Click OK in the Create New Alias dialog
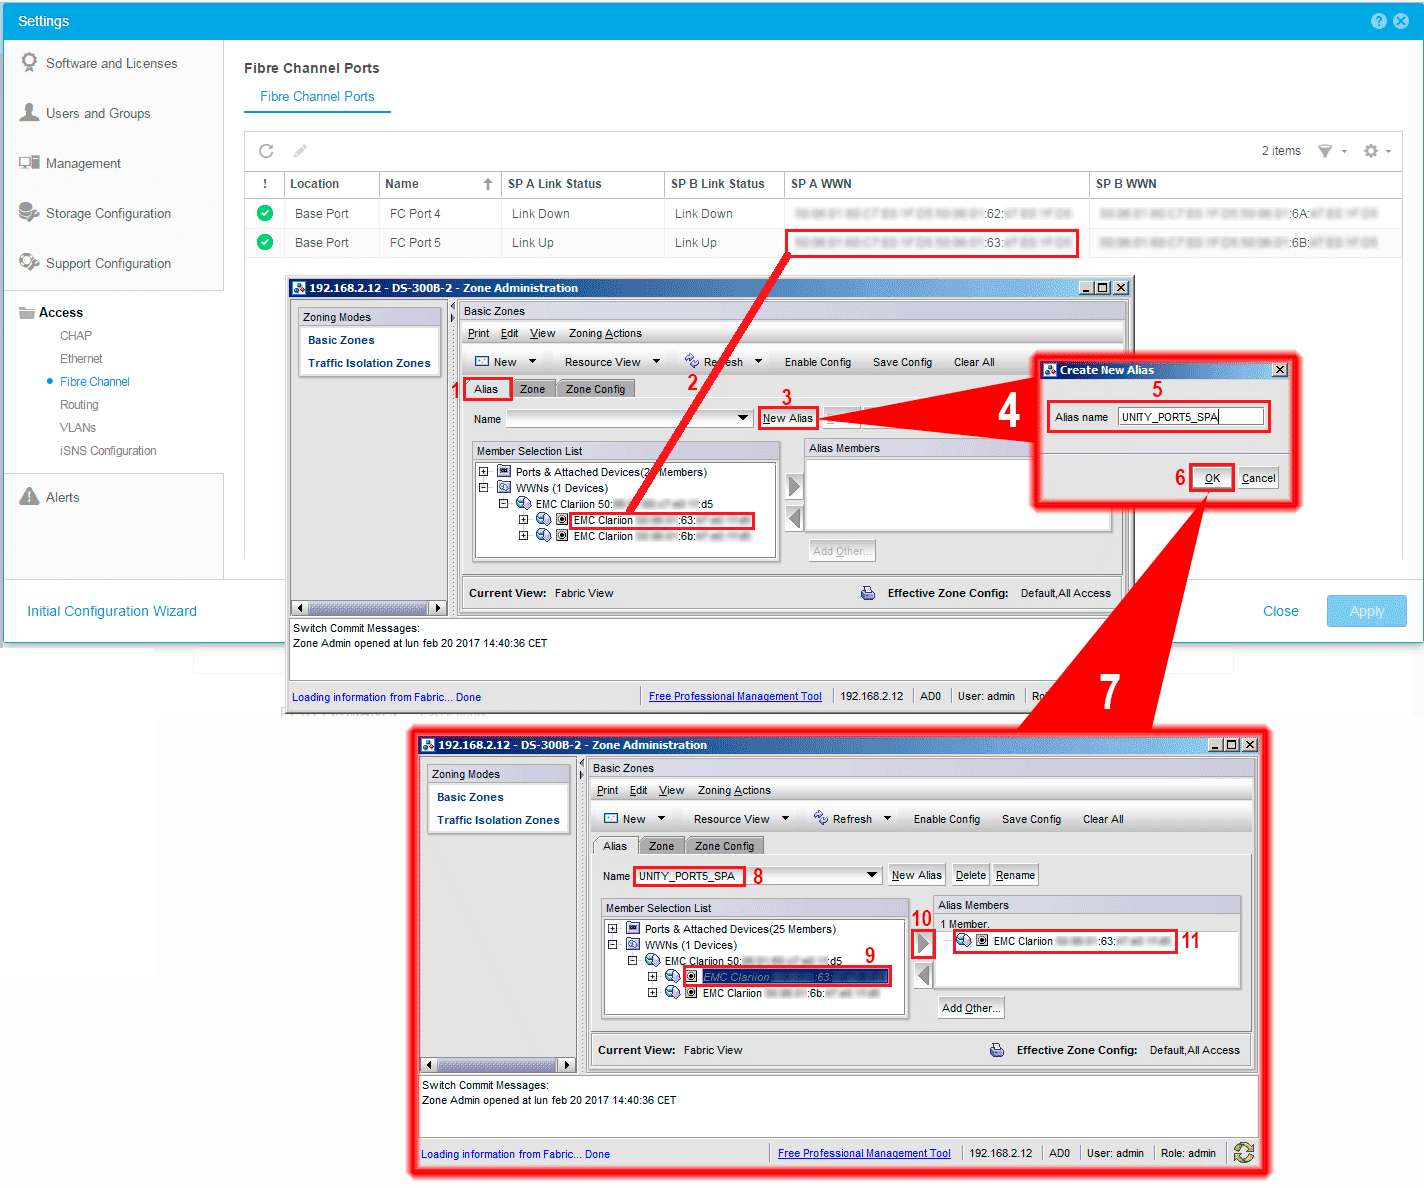The width and height of the screenshot is (1424, 1188). point(1211,477)
